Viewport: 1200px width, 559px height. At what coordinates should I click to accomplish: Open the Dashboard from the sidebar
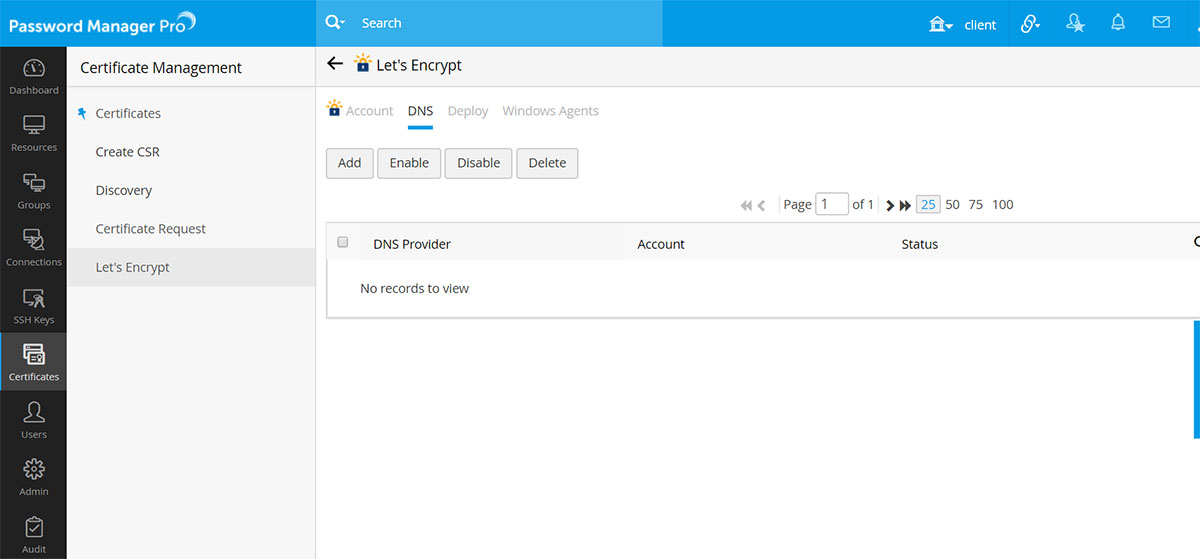click(x=33, y=77)
